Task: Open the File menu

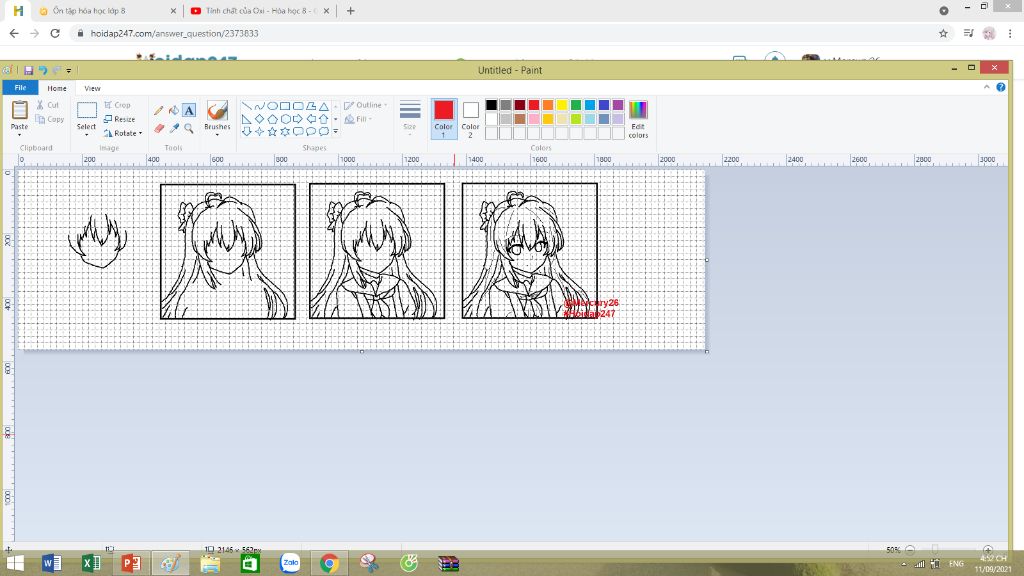Action: click(20, 88)
